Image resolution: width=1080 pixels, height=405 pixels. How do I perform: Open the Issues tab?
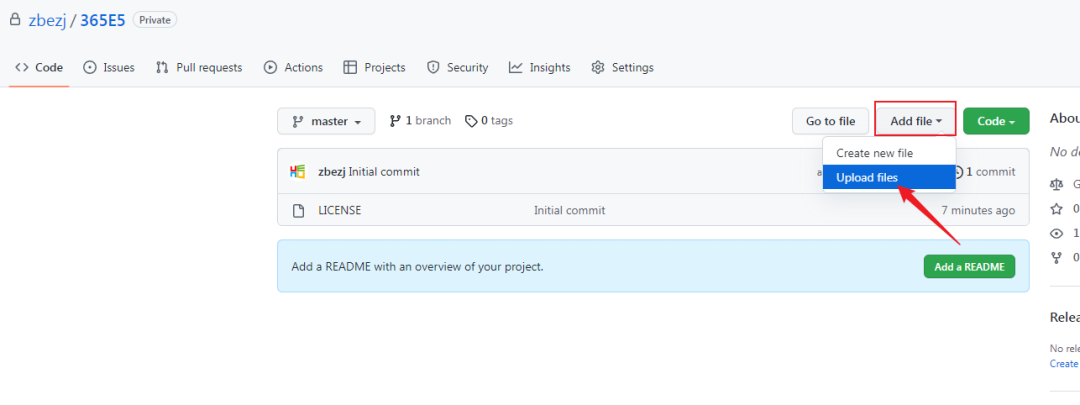click(109, 68)
